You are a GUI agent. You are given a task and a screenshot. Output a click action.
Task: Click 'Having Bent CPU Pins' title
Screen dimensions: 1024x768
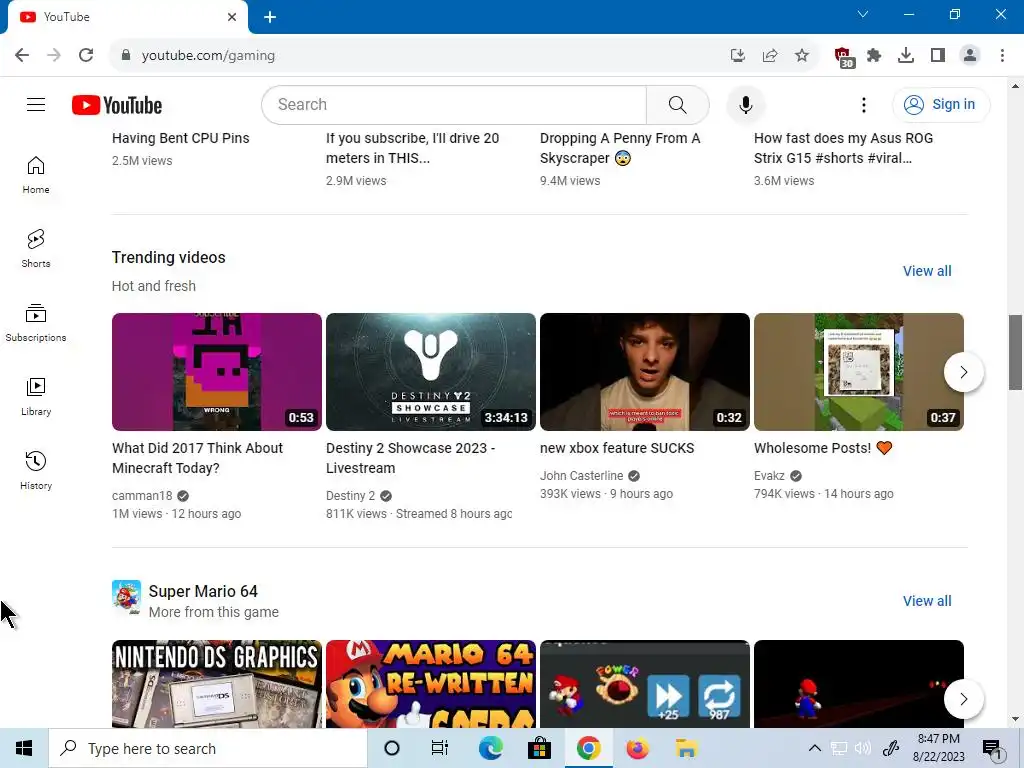(x=180, y=138)
